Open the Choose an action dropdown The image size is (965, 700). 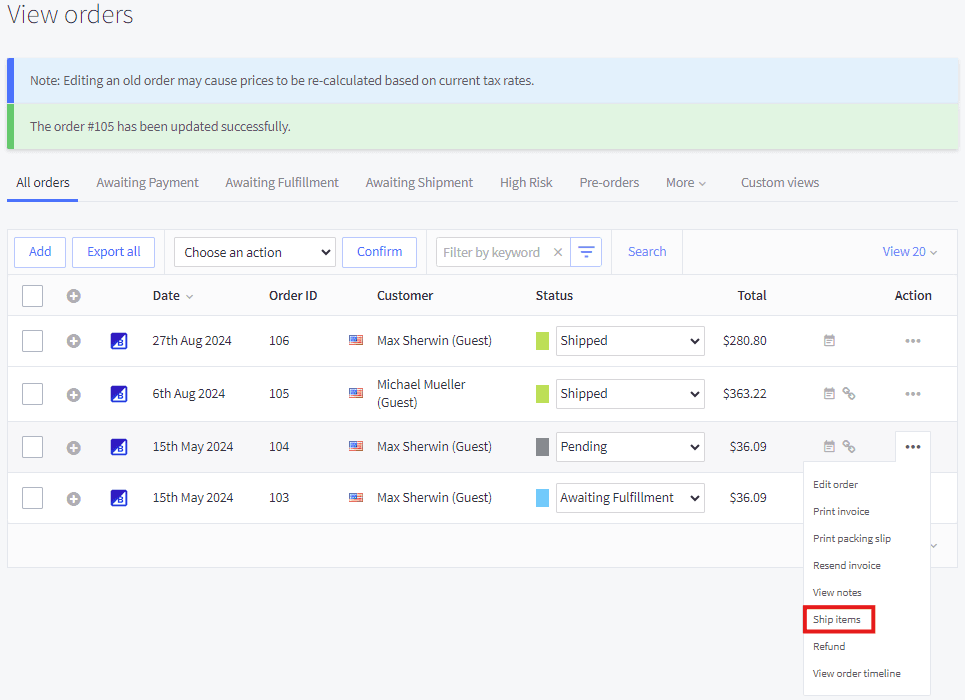[x=255, y=252]
